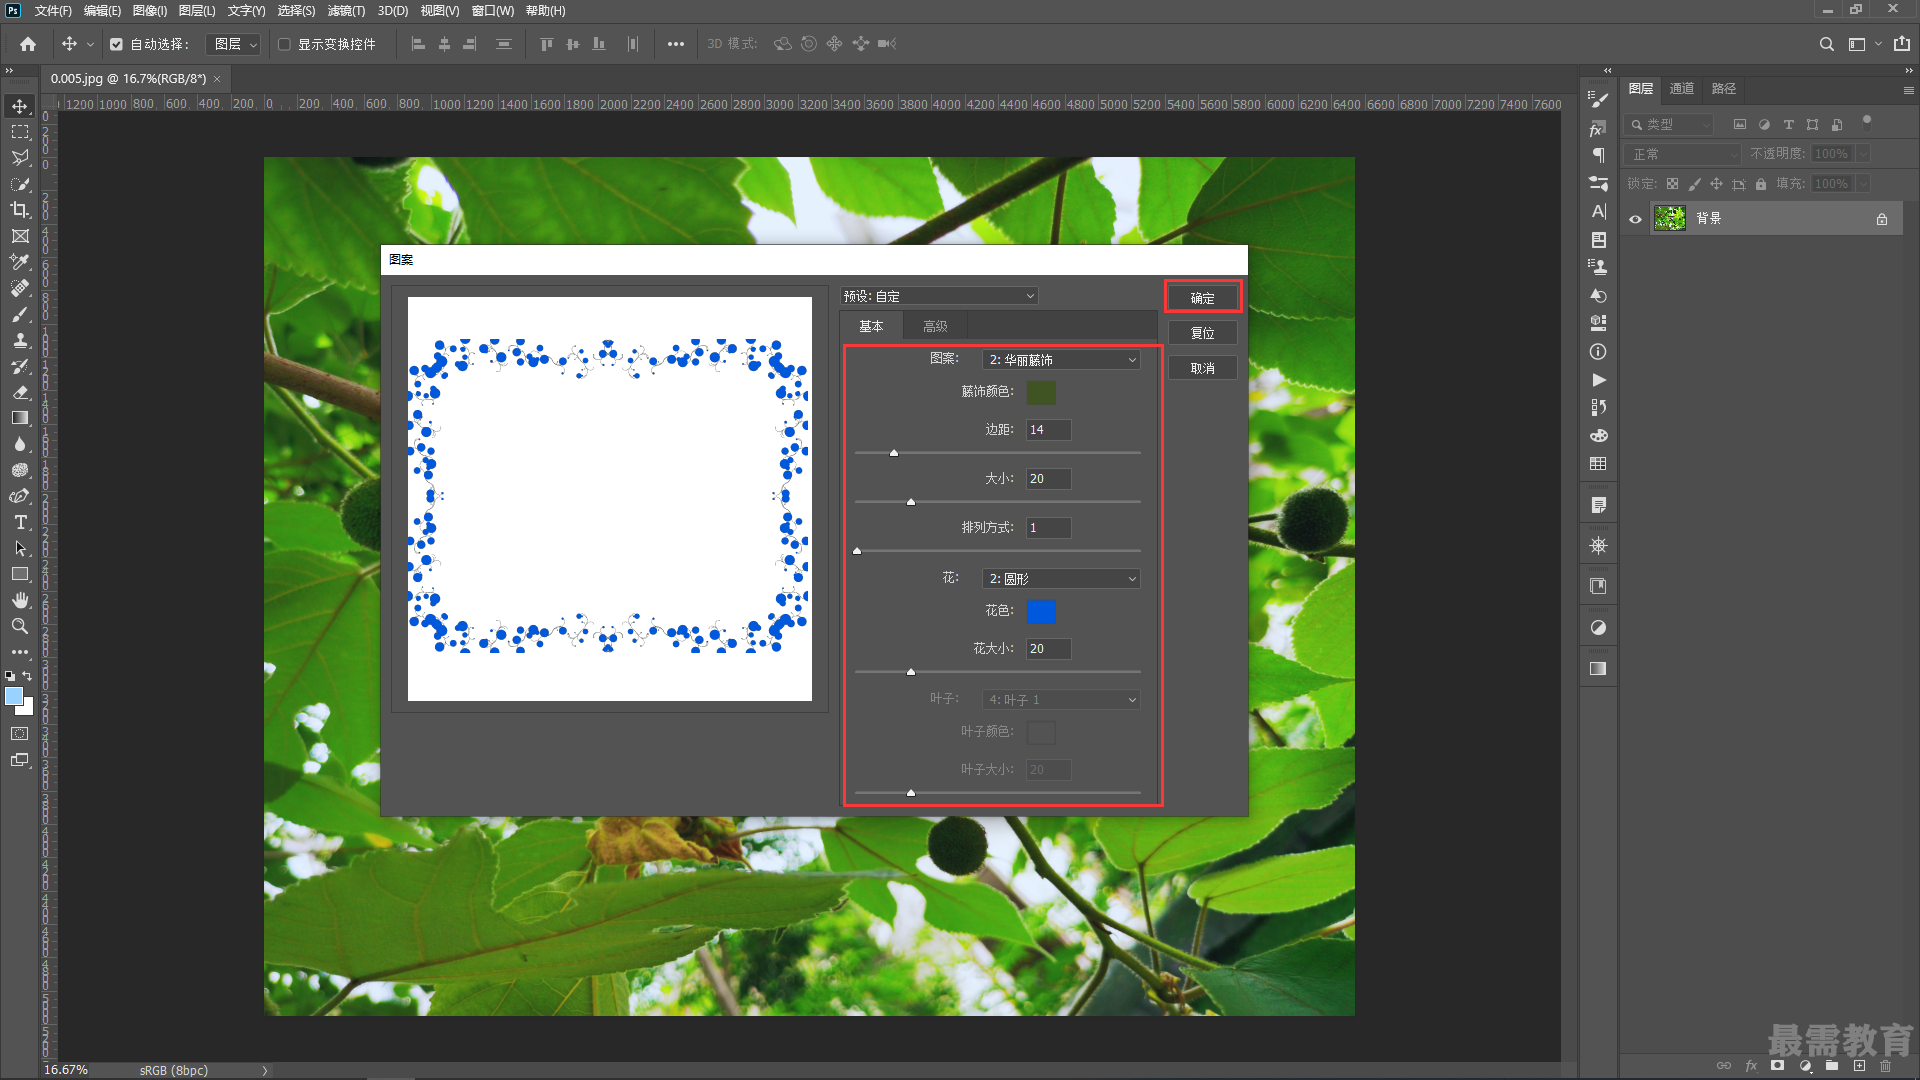1920x1080 pixels.
Task: Toggle Quick Mask mode icon
Action: pyautogui.click(x=20, y=734)
